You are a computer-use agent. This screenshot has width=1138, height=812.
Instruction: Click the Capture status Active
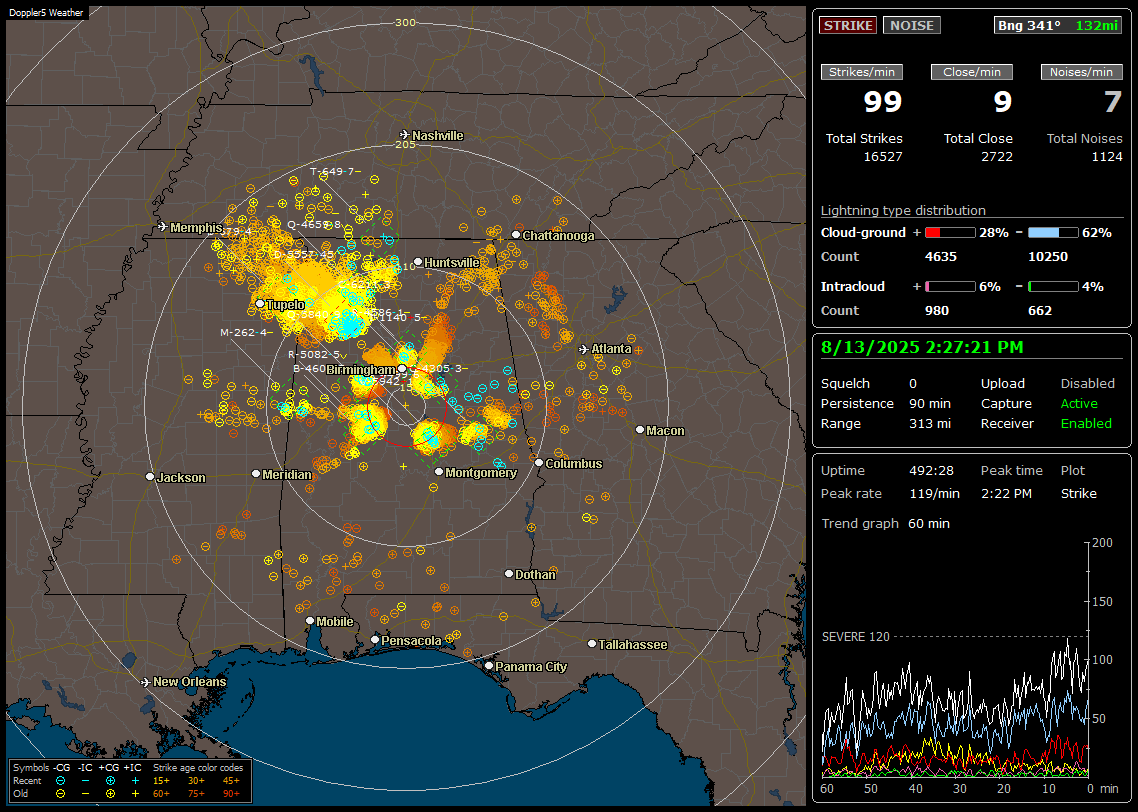tap(1078, 403)
